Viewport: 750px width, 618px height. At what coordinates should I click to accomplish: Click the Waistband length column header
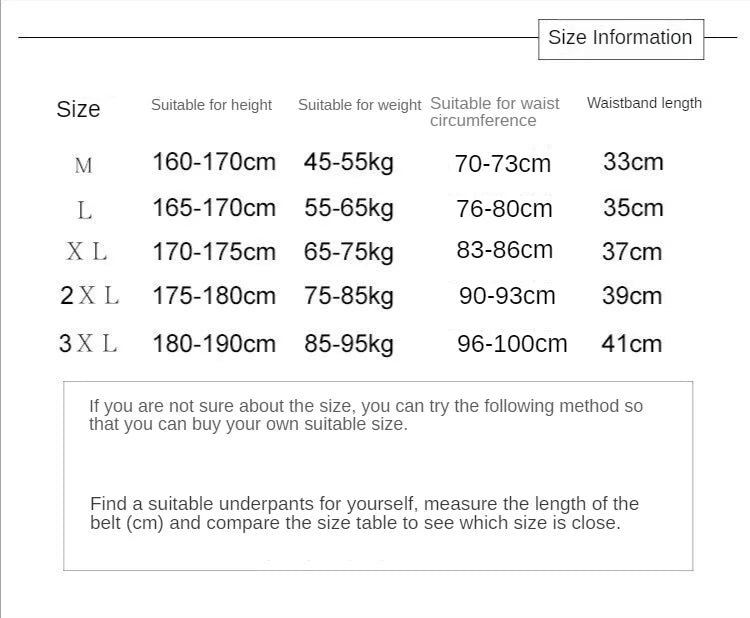644,103
